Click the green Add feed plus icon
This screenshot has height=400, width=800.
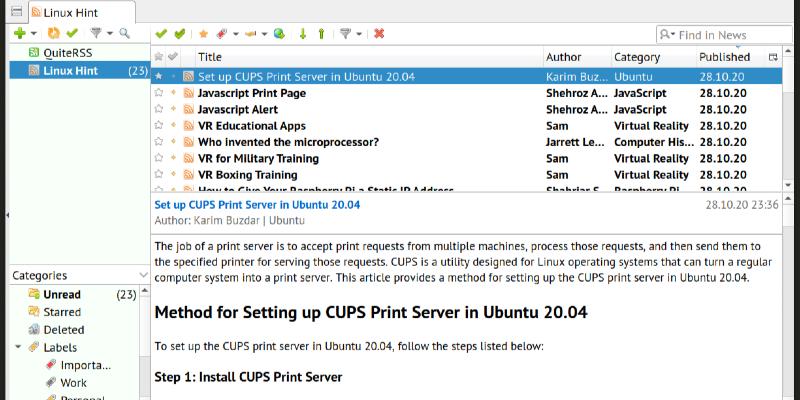tap(18, 34)
